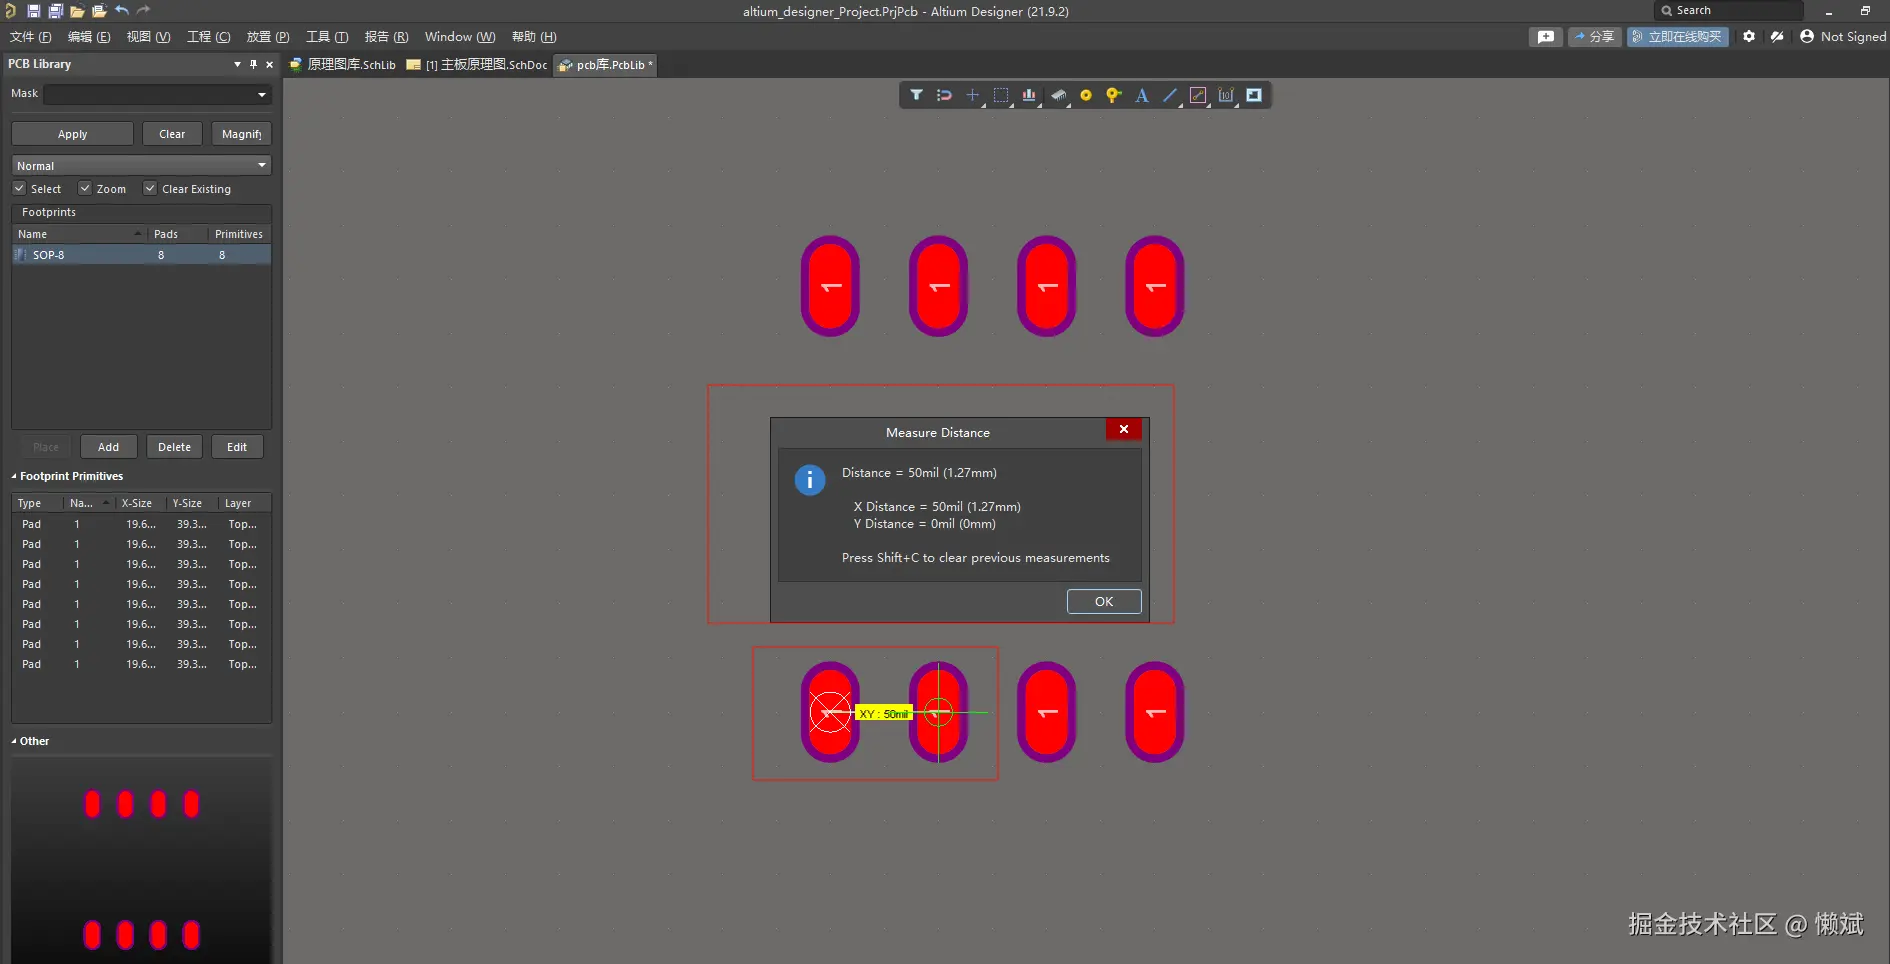This screenshot has height=964, width=1890.
Task: Open the Snapping magnet tool
Action: pos(944,95)
